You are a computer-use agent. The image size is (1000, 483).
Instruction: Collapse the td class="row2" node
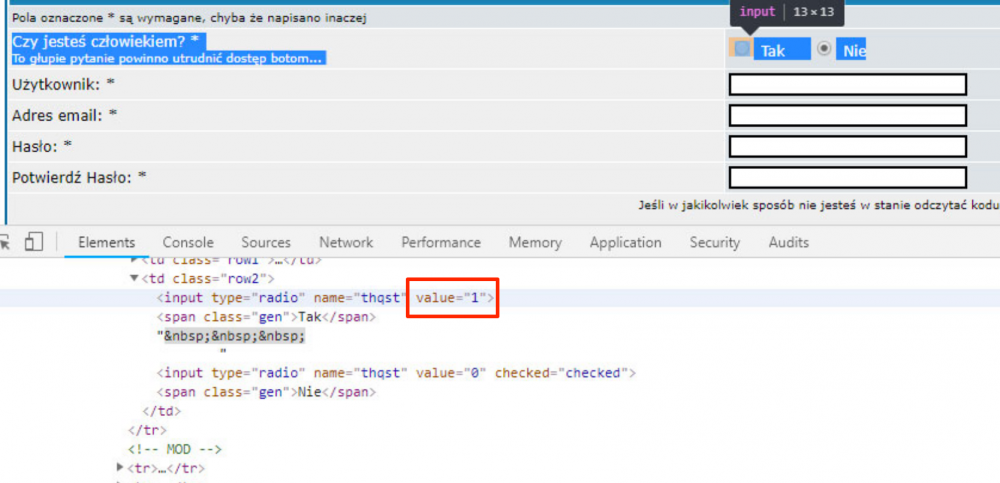click(x=134, y=278)
